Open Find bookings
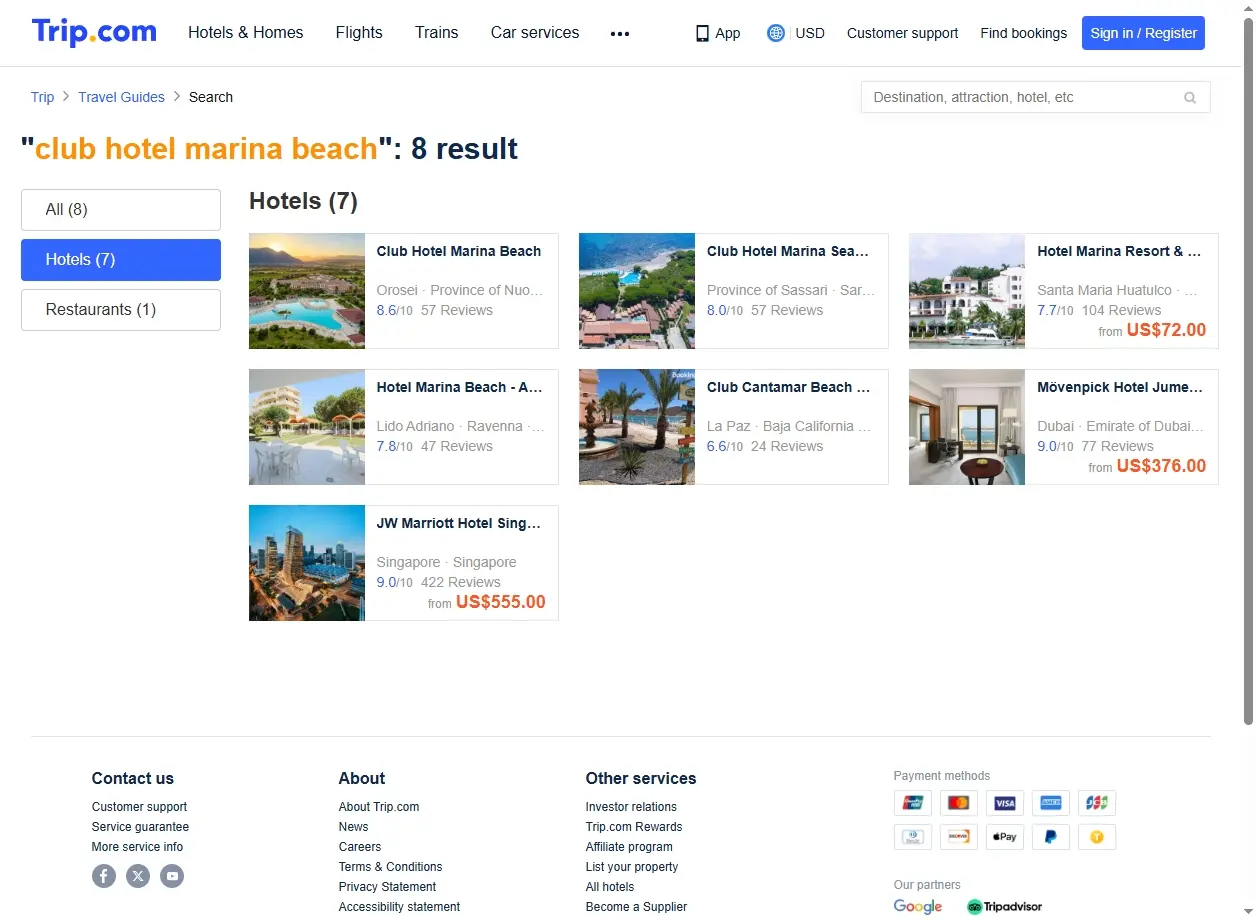Viewport: 1256px width, 921px height. (x=1024, y=33)
